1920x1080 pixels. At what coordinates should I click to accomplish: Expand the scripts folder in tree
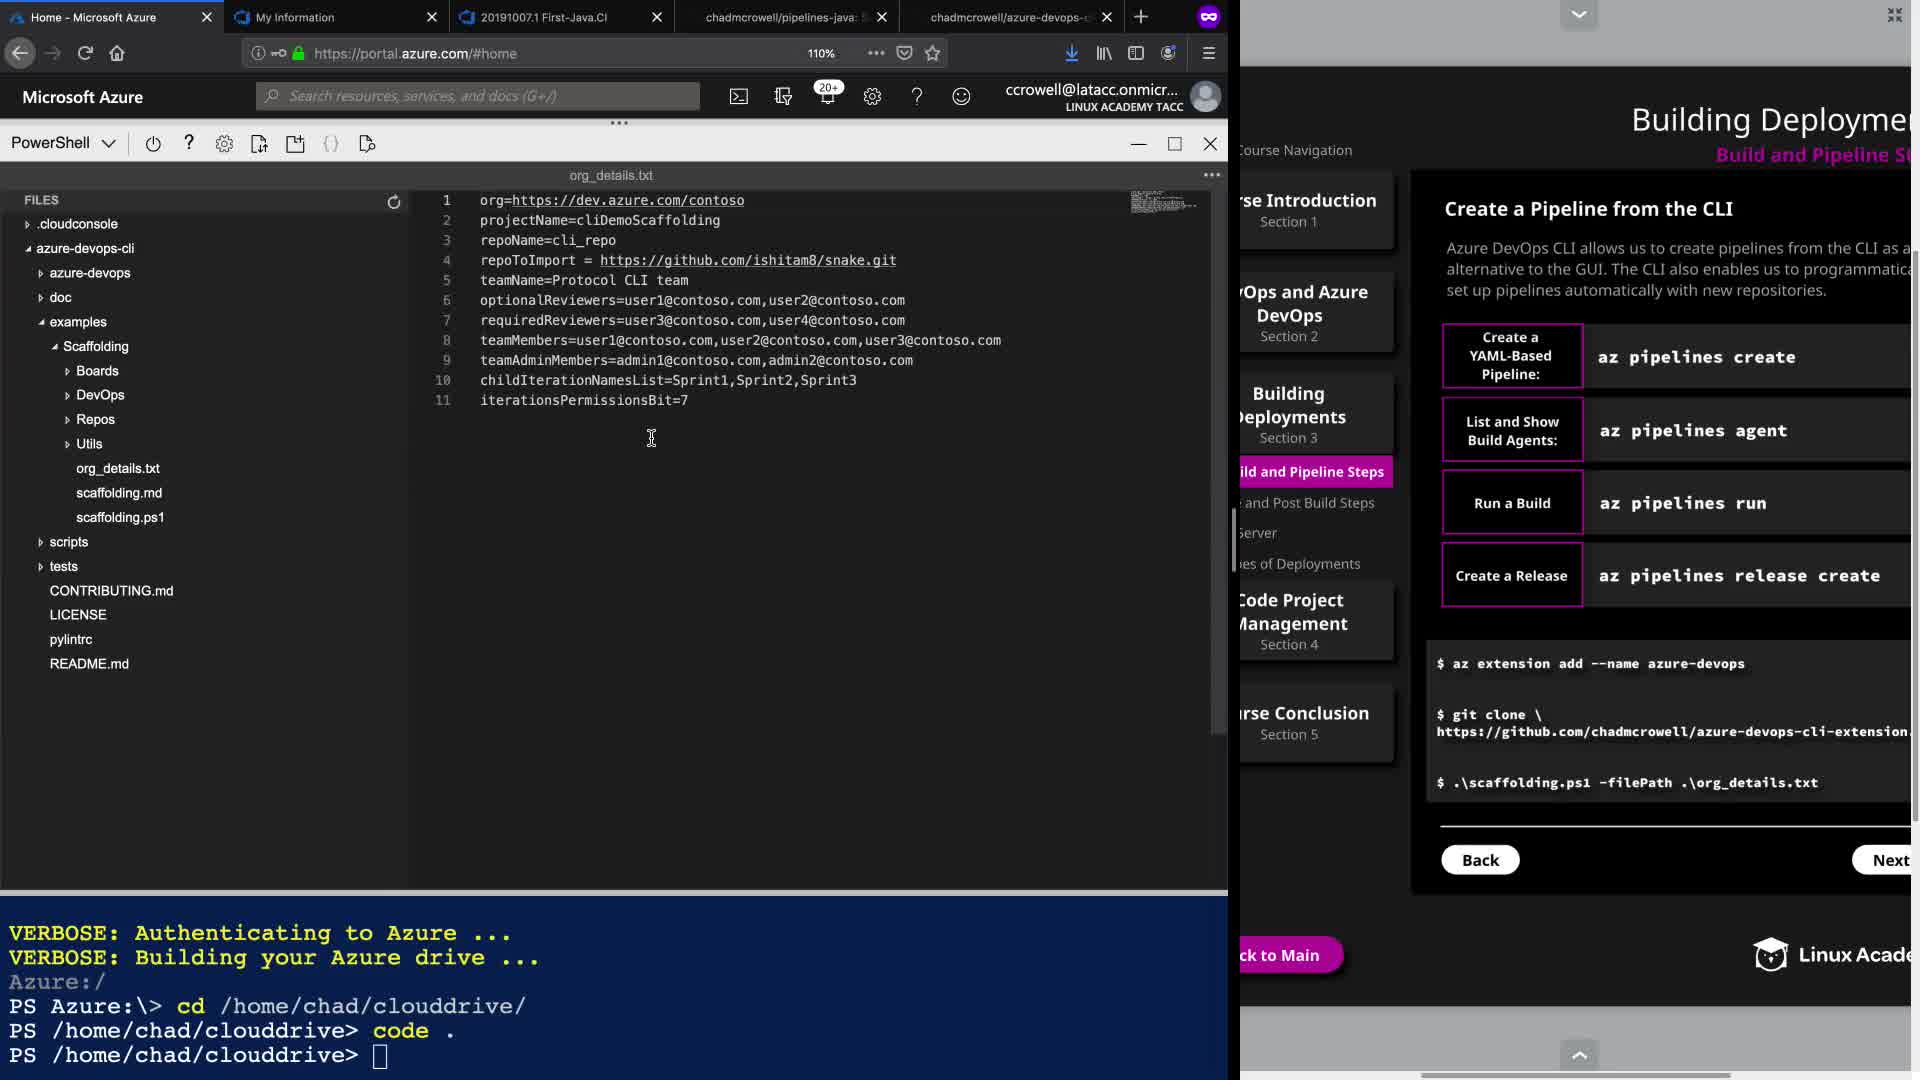68,542
